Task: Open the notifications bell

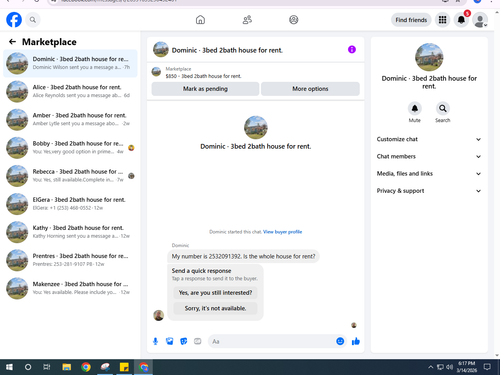Action: (x=461, y=20)
